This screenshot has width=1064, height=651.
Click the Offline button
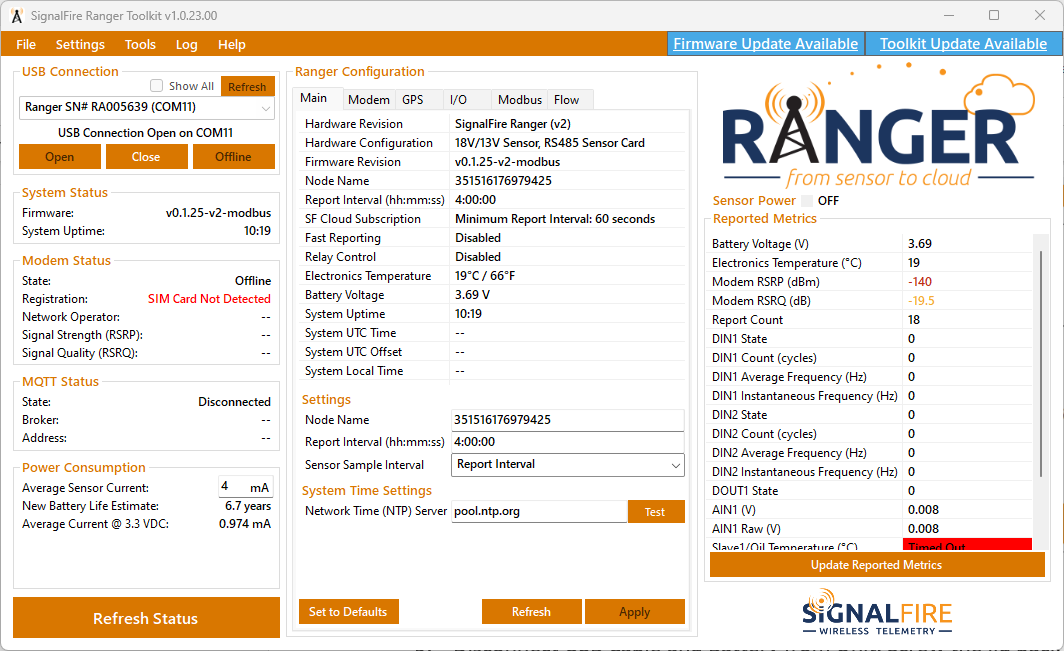point(233,157)
